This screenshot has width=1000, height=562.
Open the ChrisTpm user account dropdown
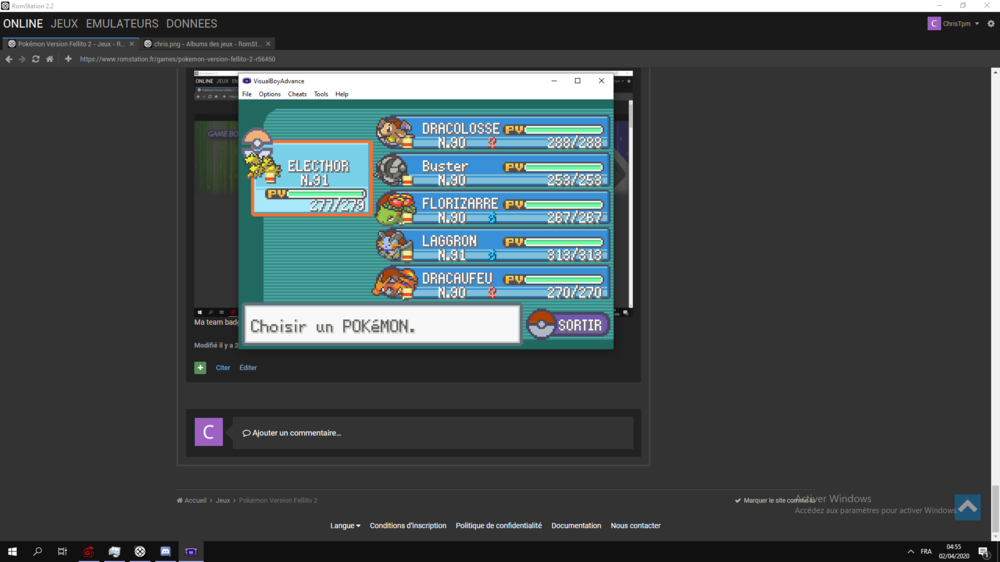[x=954, y=24]
